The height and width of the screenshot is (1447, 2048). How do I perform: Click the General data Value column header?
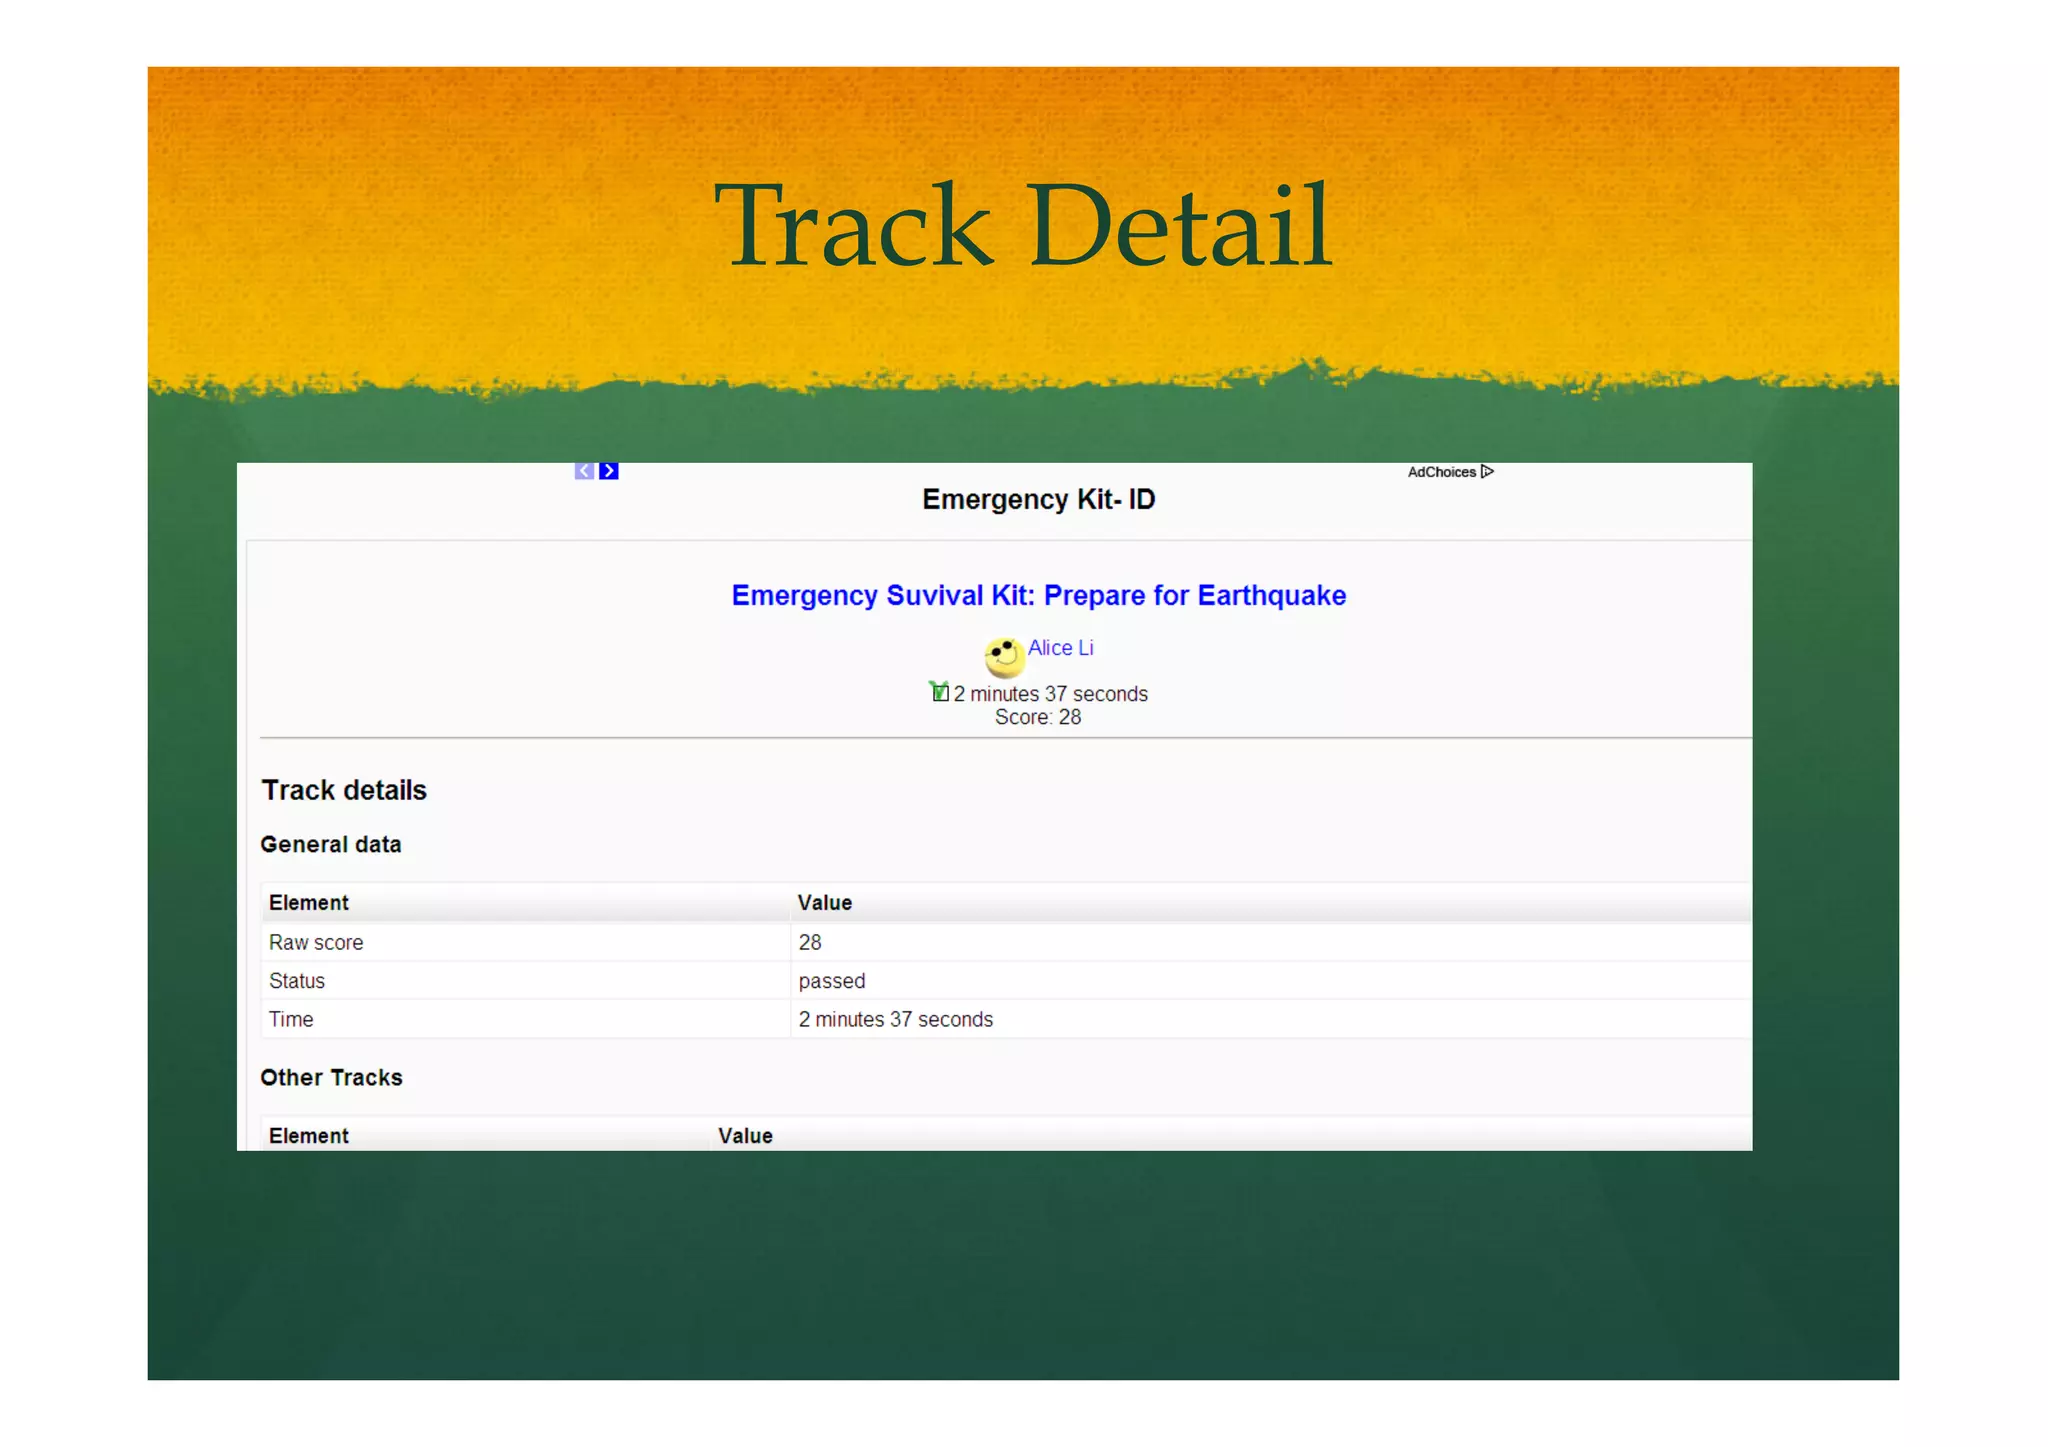coord(825,903)
